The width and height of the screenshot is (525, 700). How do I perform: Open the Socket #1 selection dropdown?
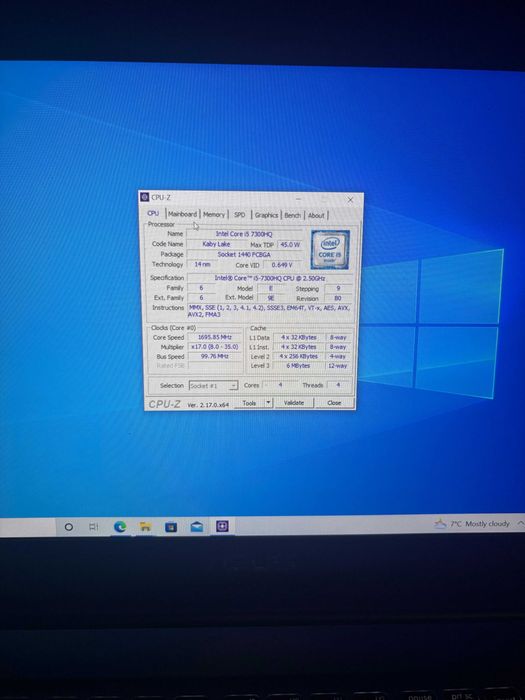coord(213,385)
